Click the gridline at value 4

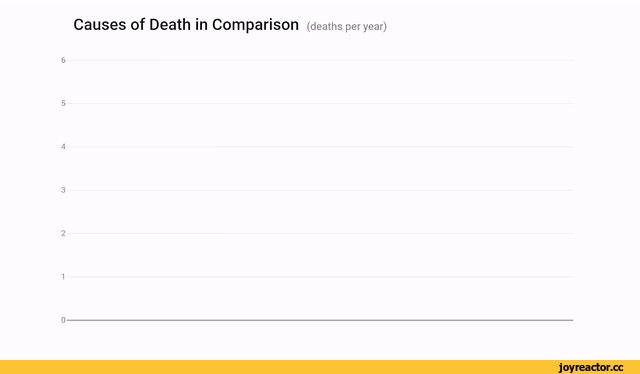click(x=320, y=147)
